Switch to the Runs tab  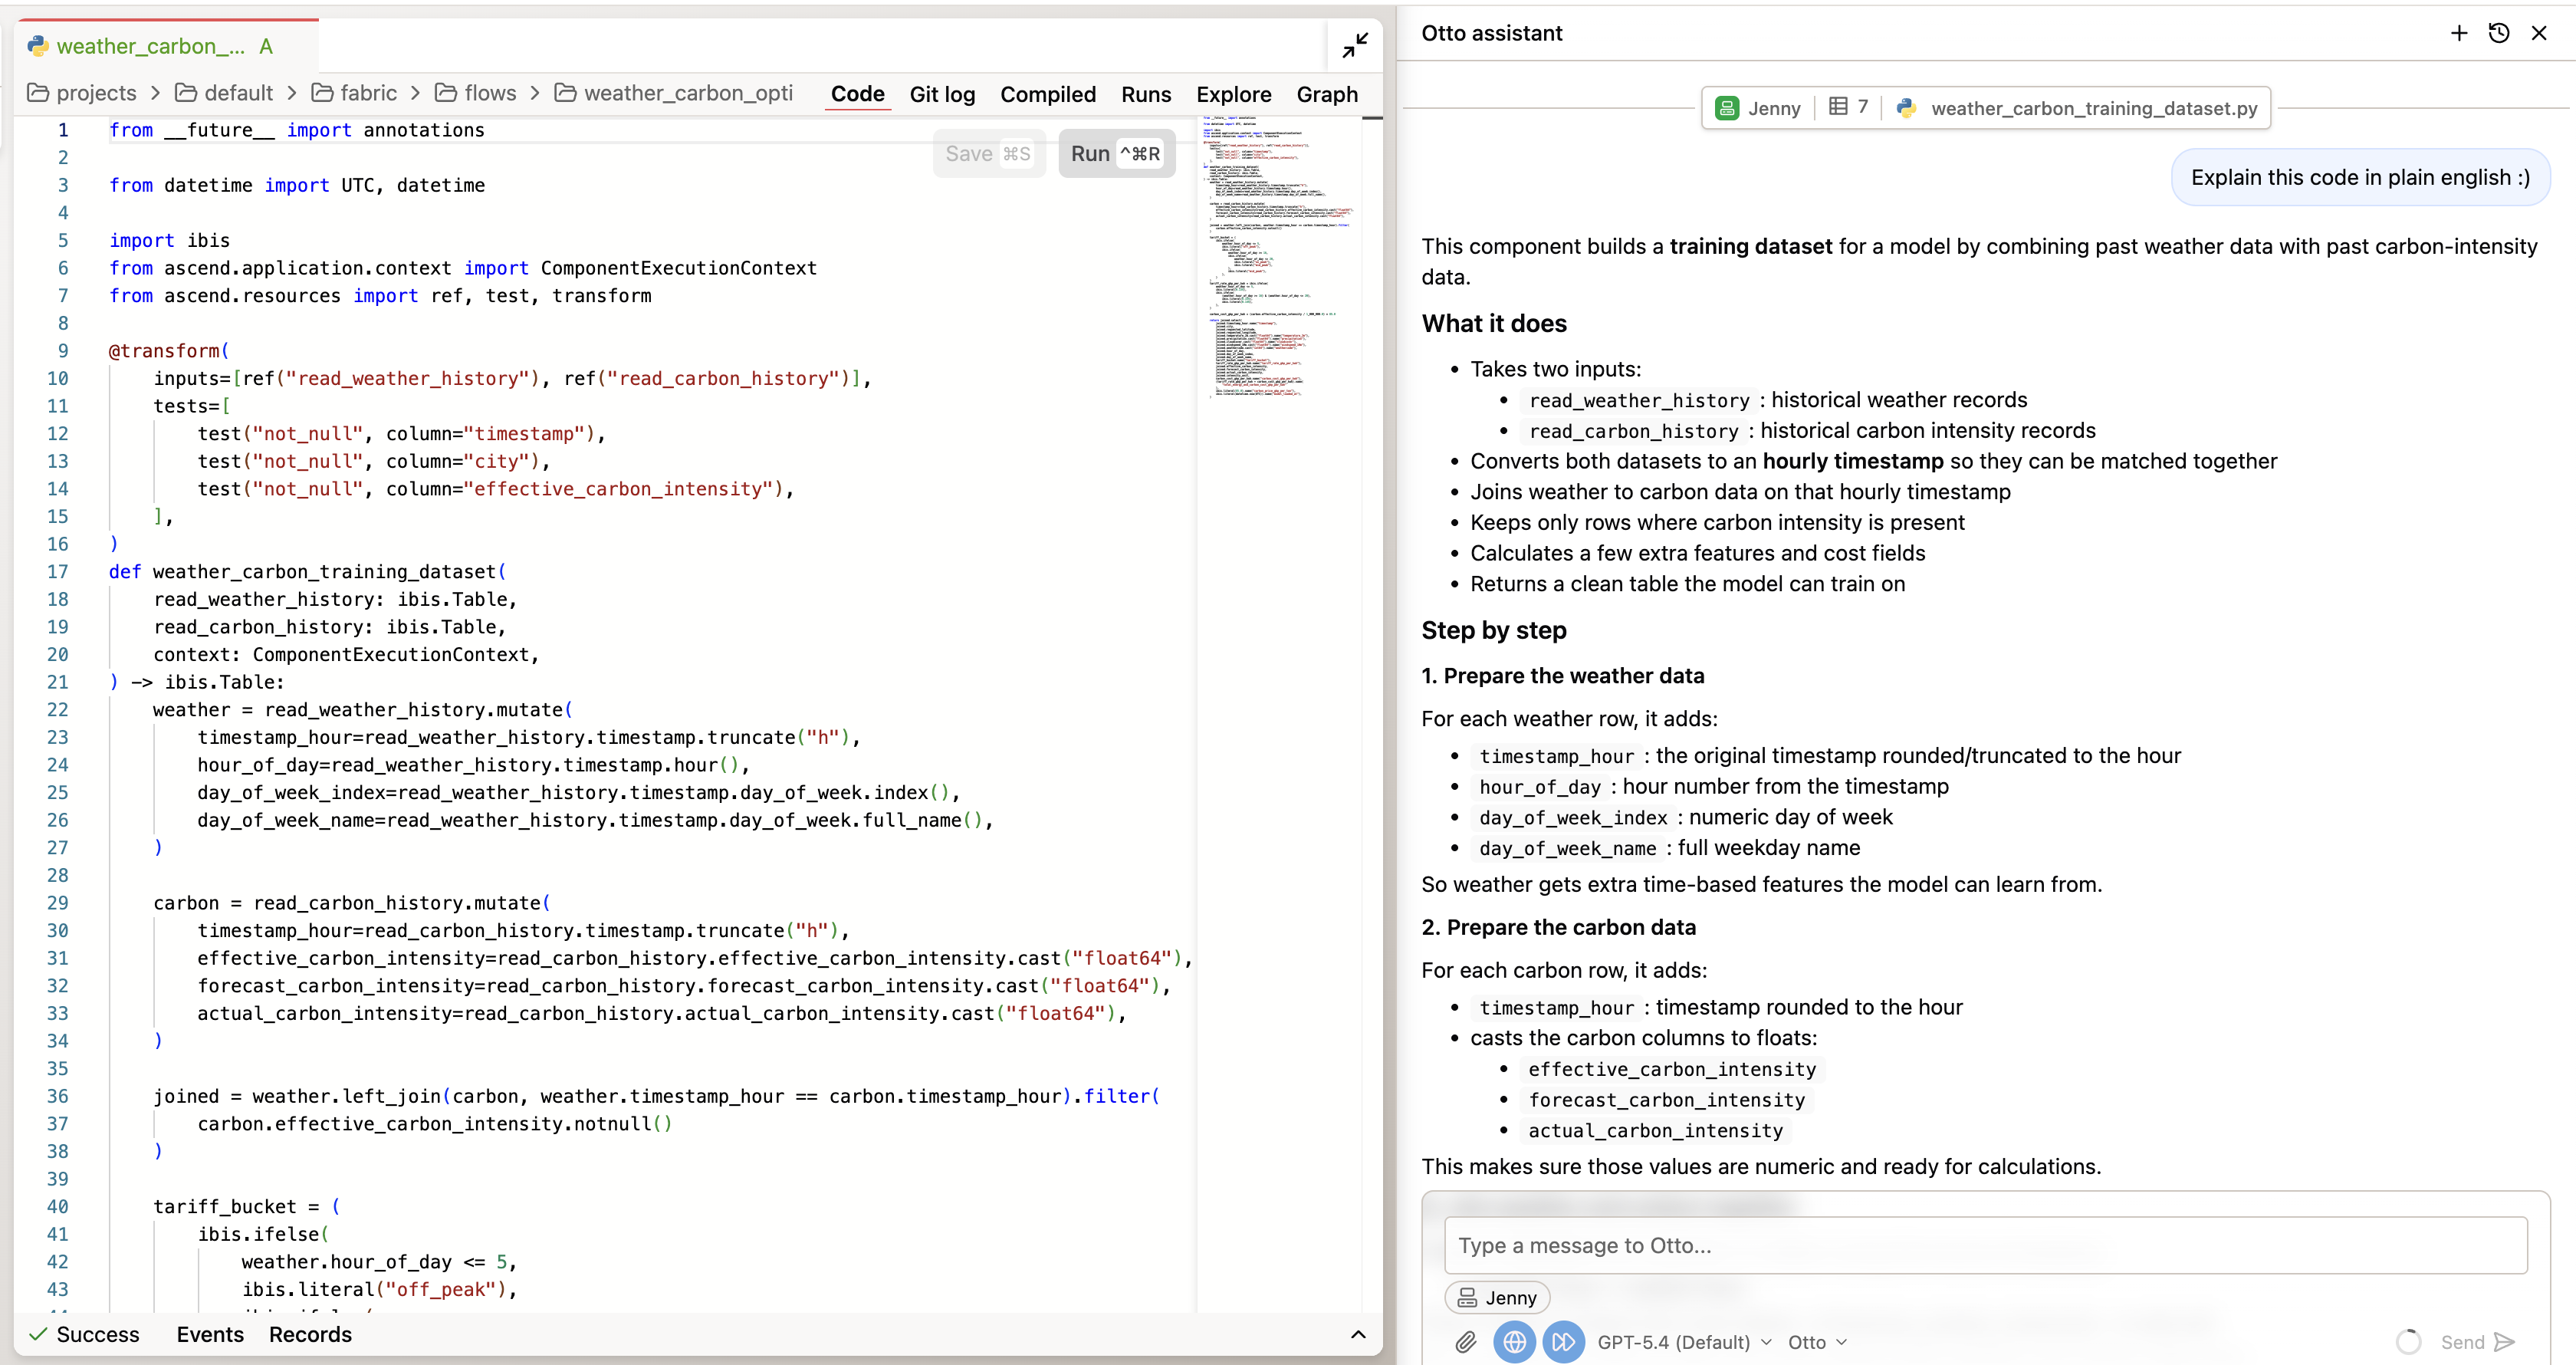click(1146, 94)
